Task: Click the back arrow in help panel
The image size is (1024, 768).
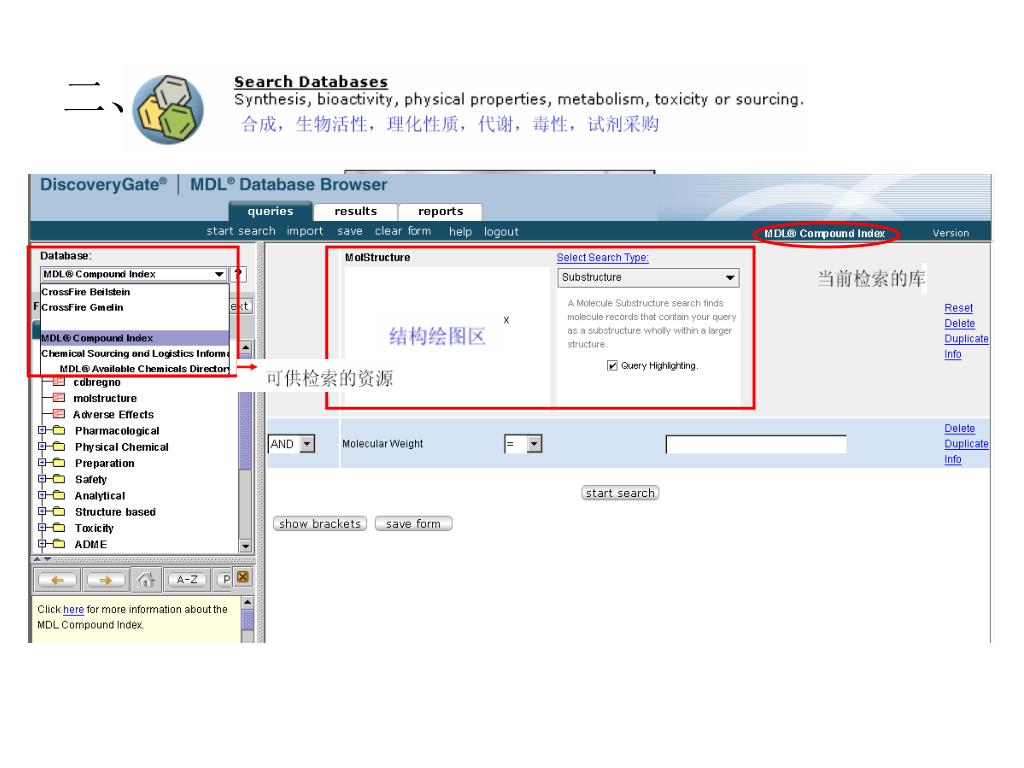Action: click(57, 580)
